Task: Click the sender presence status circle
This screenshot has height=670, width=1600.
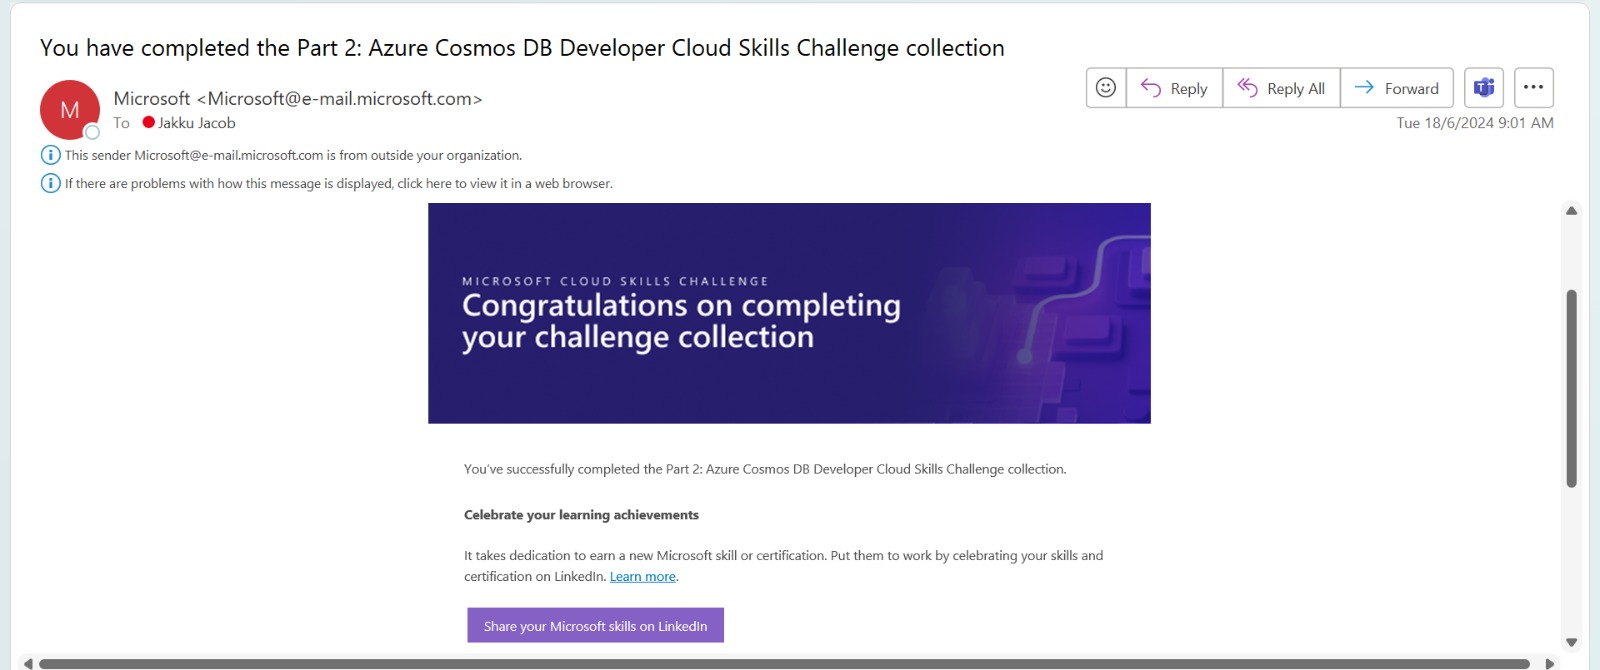Action: point(92,132)
